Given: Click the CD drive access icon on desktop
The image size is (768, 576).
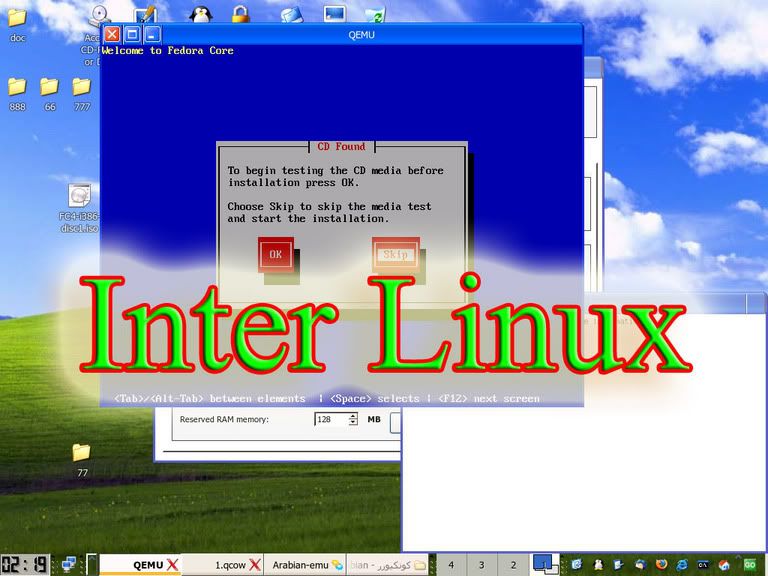Looking at the screenshot, I should tap(99, 16).
